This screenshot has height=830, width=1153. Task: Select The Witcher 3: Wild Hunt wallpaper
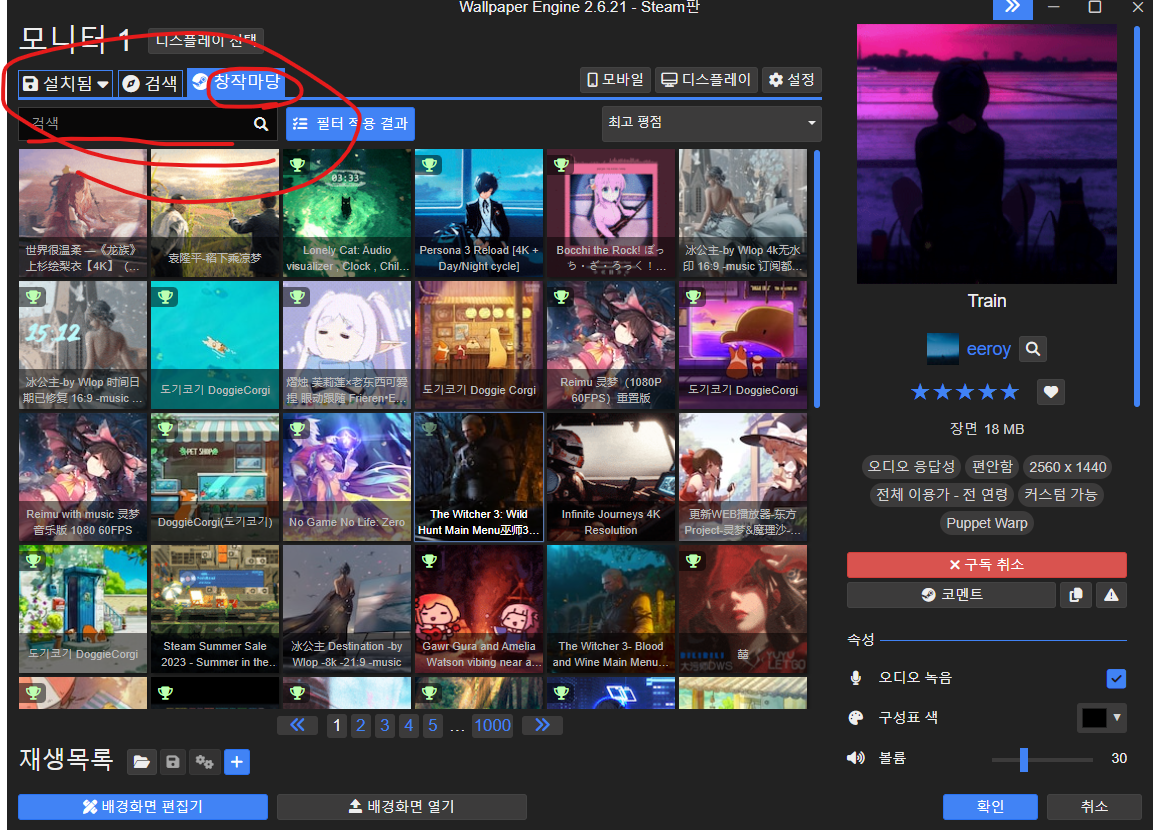(479, 477)
